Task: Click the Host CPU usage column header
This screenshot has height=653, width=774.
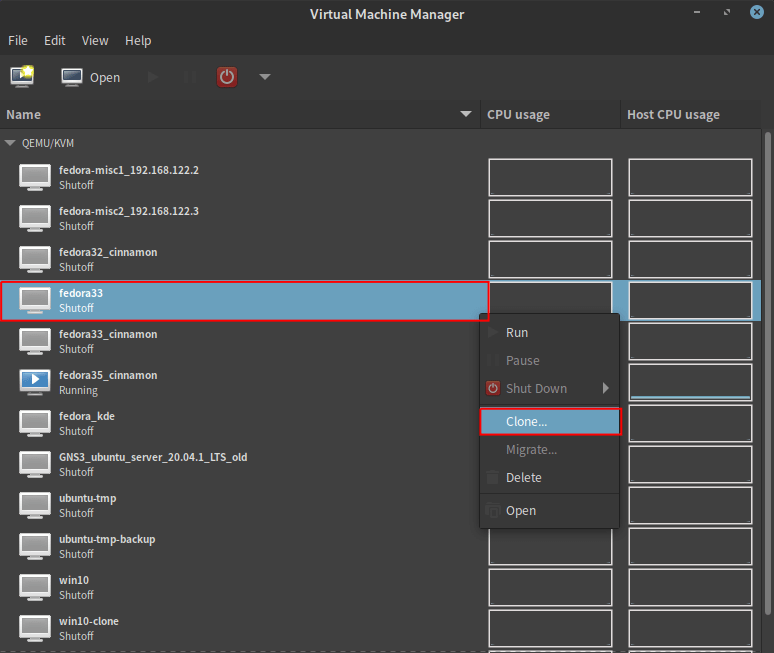Action: click(x=690, y=115)
